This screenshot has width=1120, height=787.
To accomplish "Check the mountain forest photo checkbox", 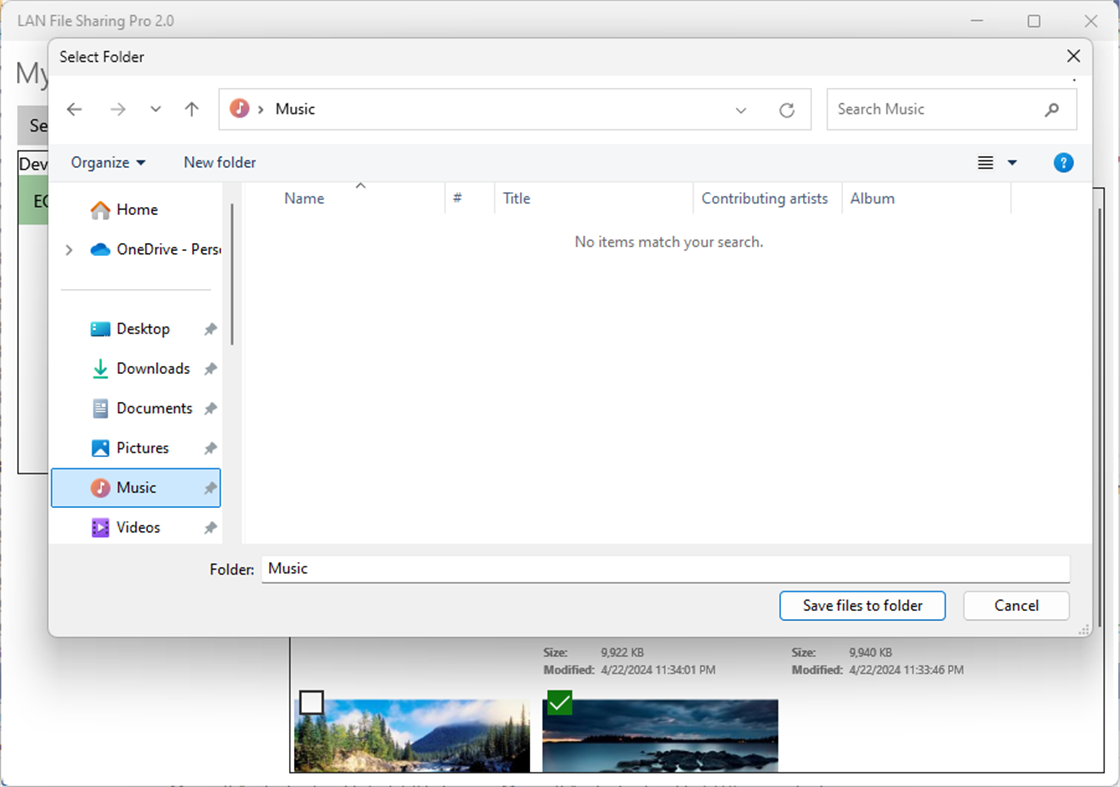I will (x=311, y=703).
